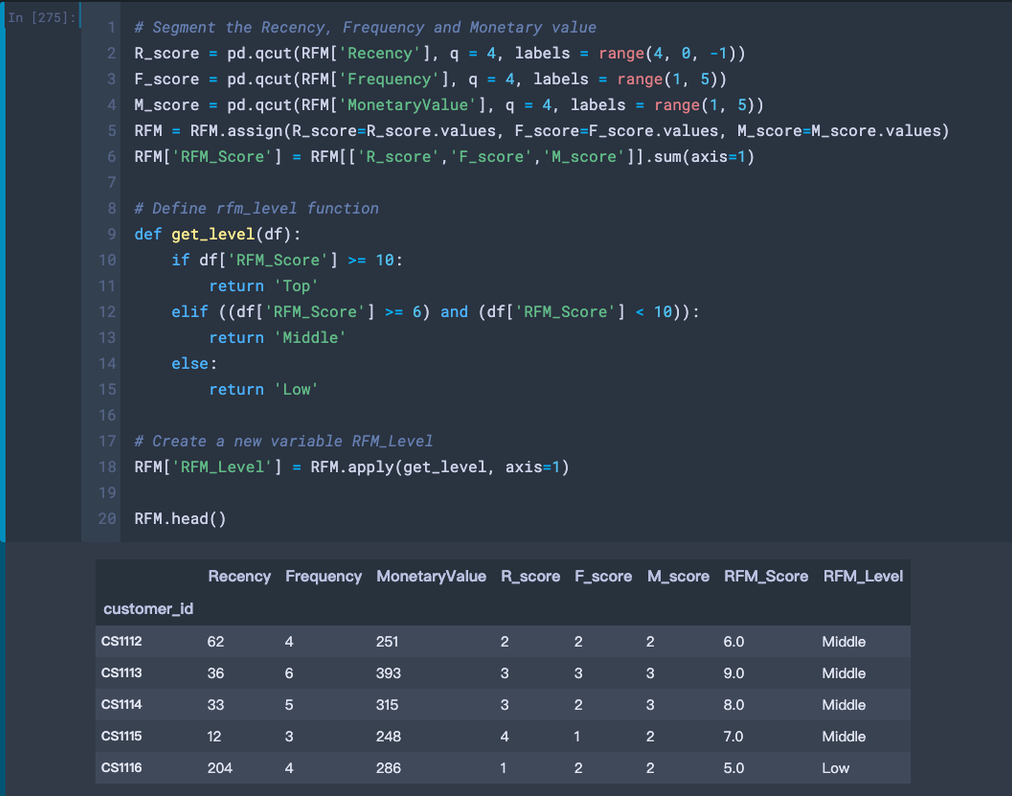Click the 'R_score' column header

tap(531, 577)
